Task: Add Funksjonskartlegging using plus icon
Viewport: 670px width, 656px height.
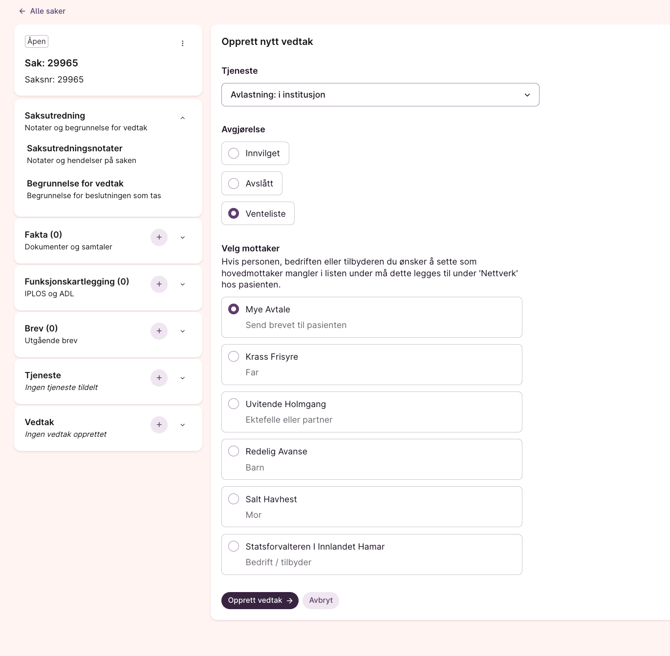Action: coord(159,284)
